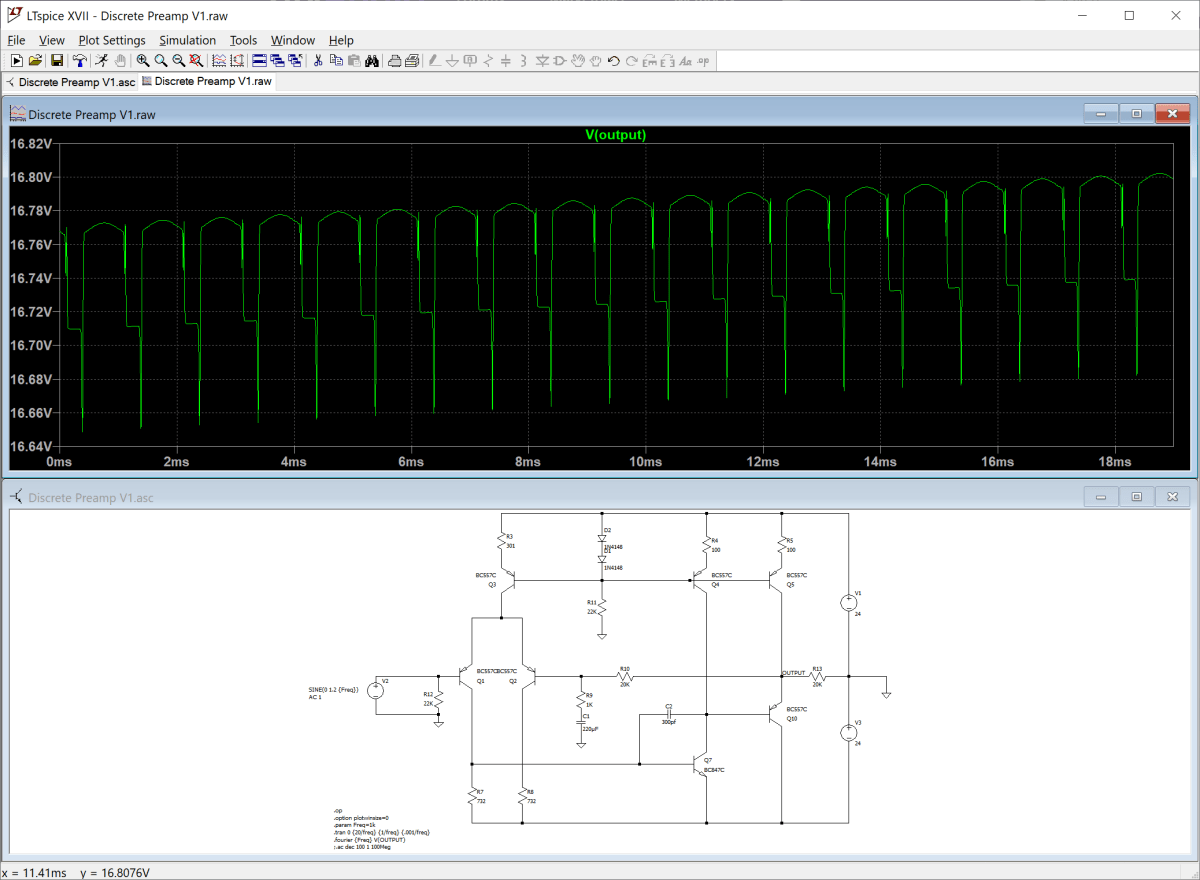Open the Tools menu
Screen dimensions: 1200x880
point(243,40)
